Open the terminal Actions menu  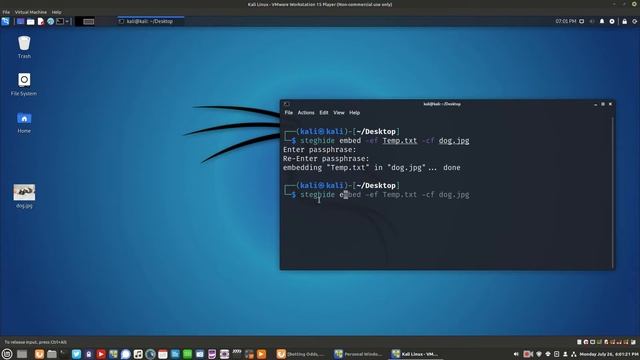pyautogui.click(x=306, y=113)
